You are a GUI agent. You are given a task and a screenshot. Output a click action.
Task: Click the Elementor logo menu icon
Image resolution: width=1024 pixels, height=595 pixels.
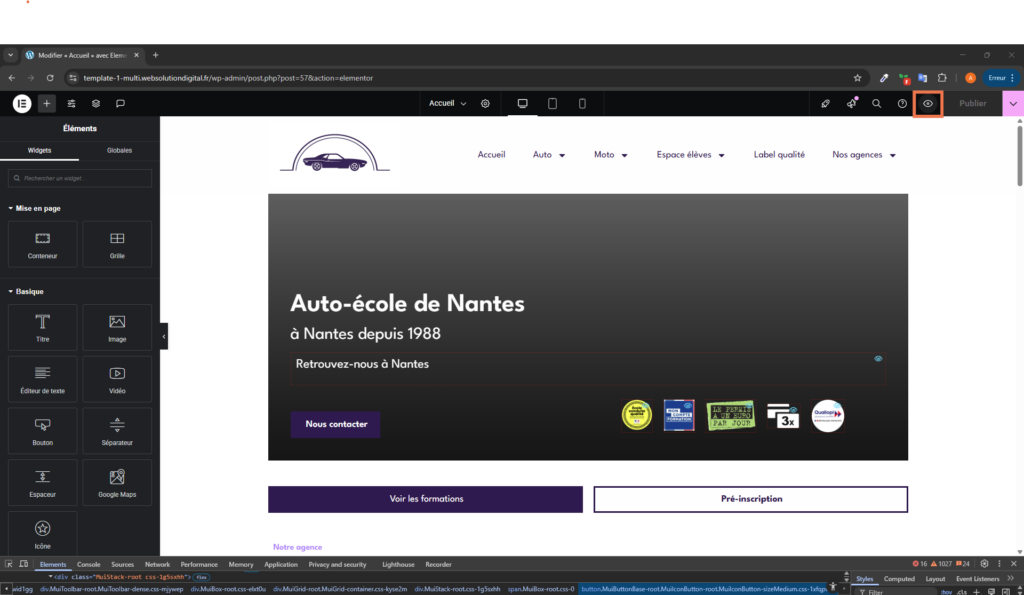(x=22, y=103)
